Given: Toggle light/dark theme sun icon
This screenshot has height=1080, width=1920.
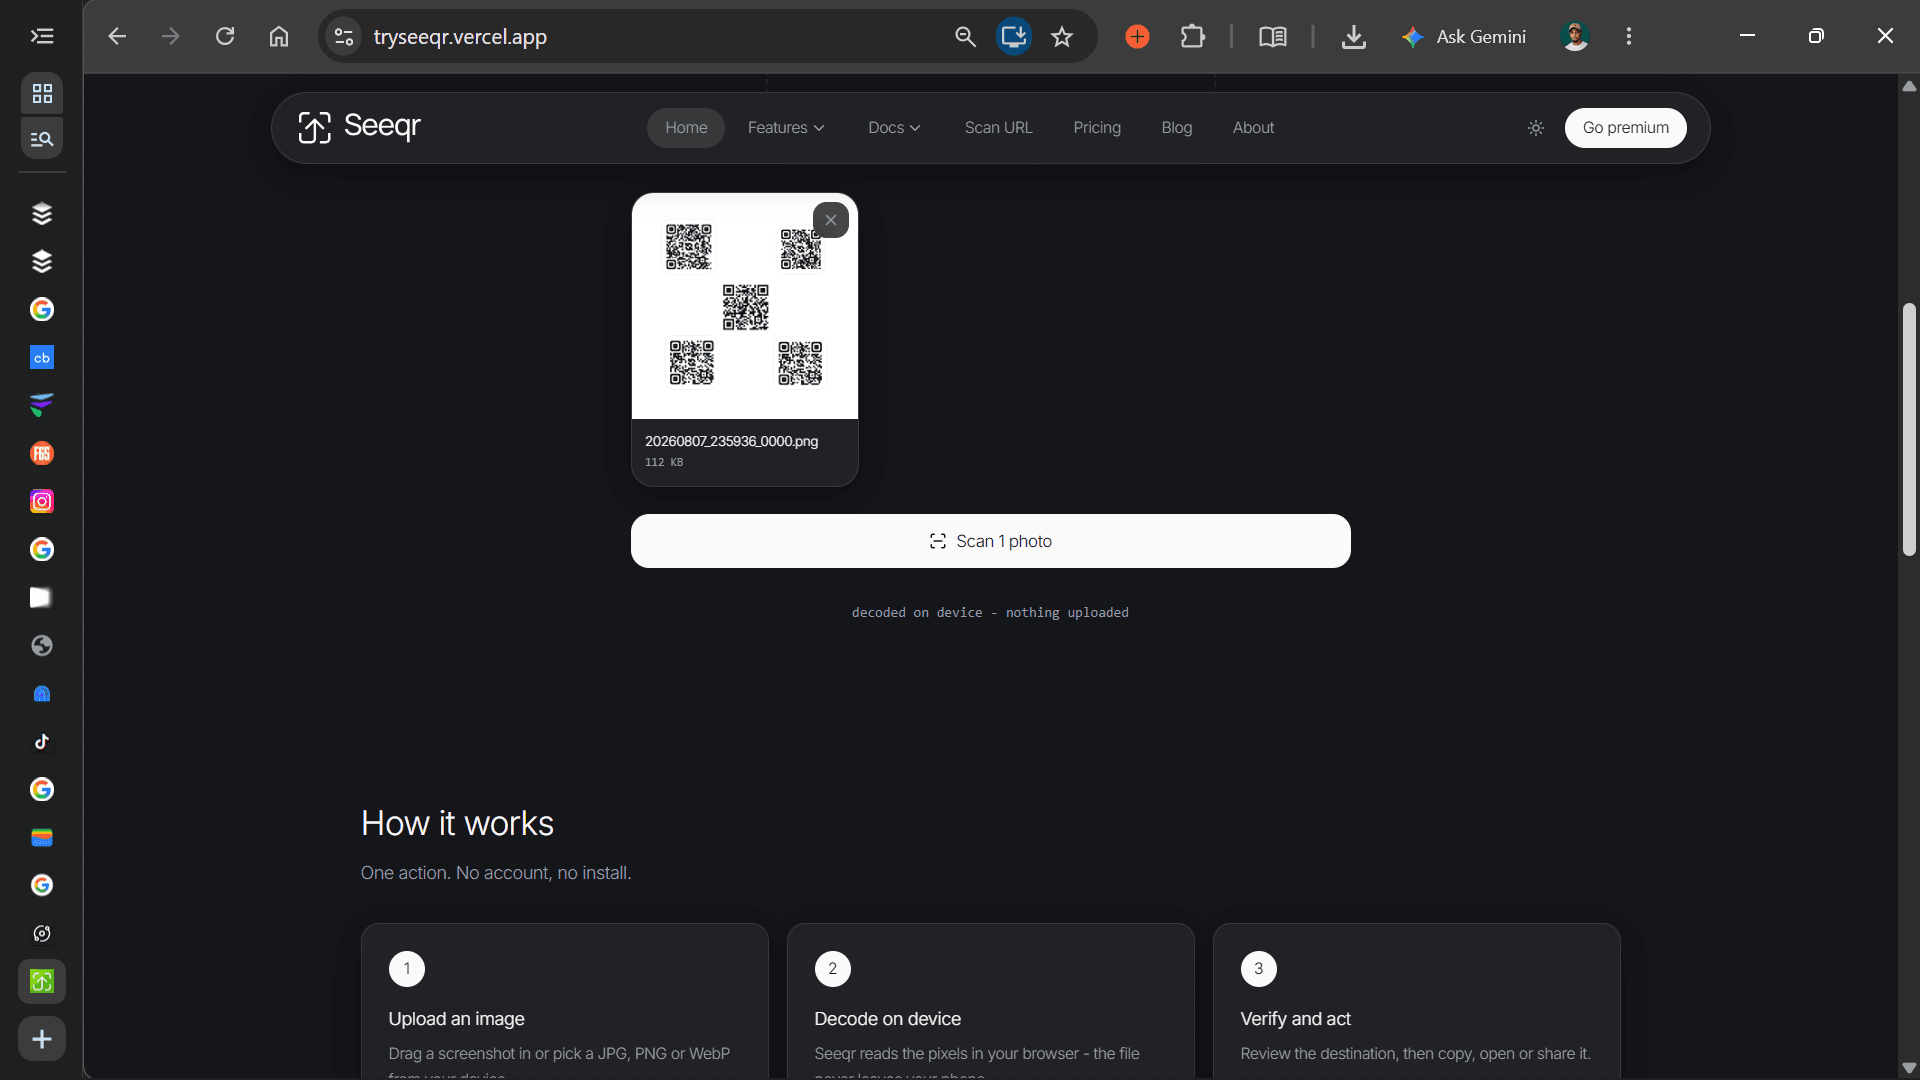Looking at the screenshot, I should coord(1536,128).
